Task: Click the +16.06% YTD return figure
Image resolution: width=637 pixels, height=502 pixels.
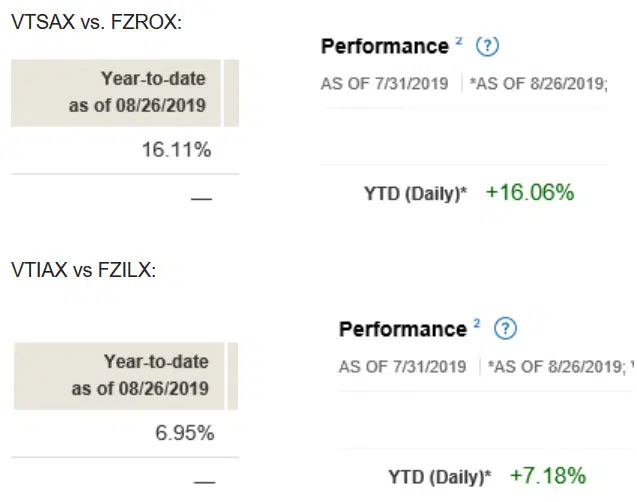Action: pyautogui.click(x=529, y=193)
